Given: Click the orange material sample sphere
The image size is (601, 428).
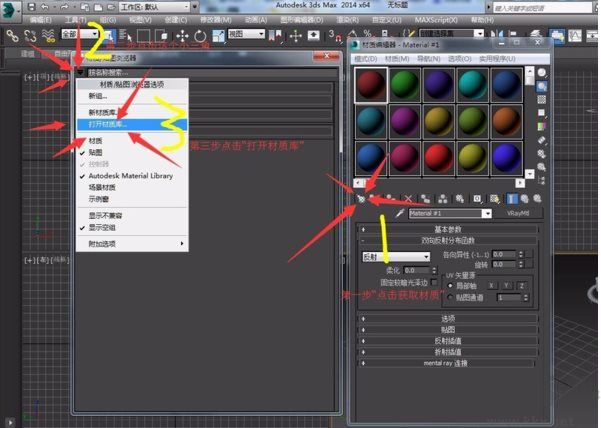Looking at the screenshot, I should point(506,121).
